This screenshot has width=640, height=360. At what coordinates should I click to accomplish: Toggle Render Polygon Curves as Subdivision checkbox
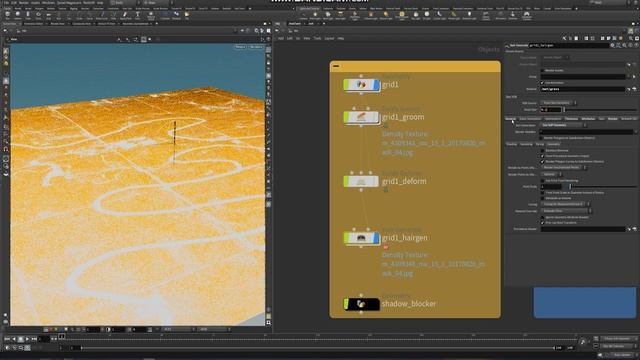point(542,162)
